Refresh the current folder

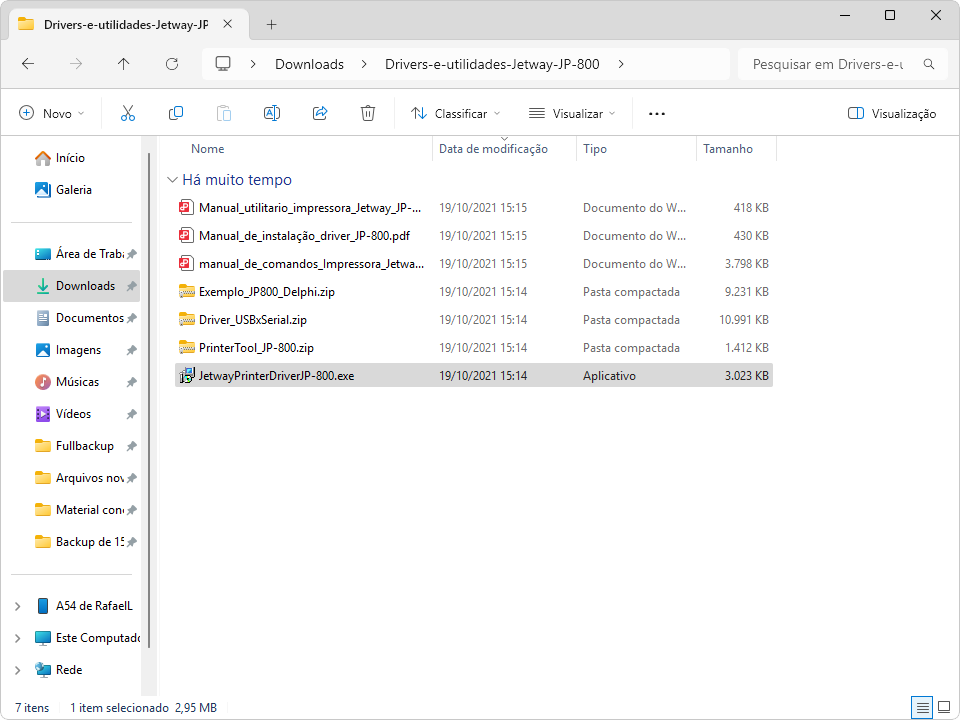[172, 64]
